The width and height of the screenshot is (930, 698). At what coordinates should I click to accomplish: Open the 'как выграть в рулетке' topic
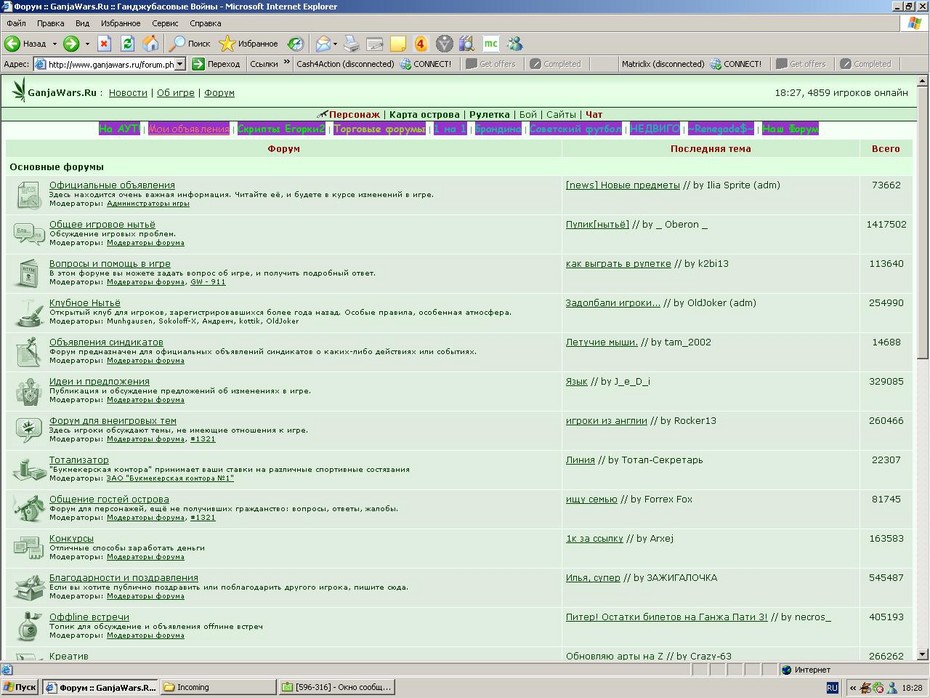tap(618, 263)
